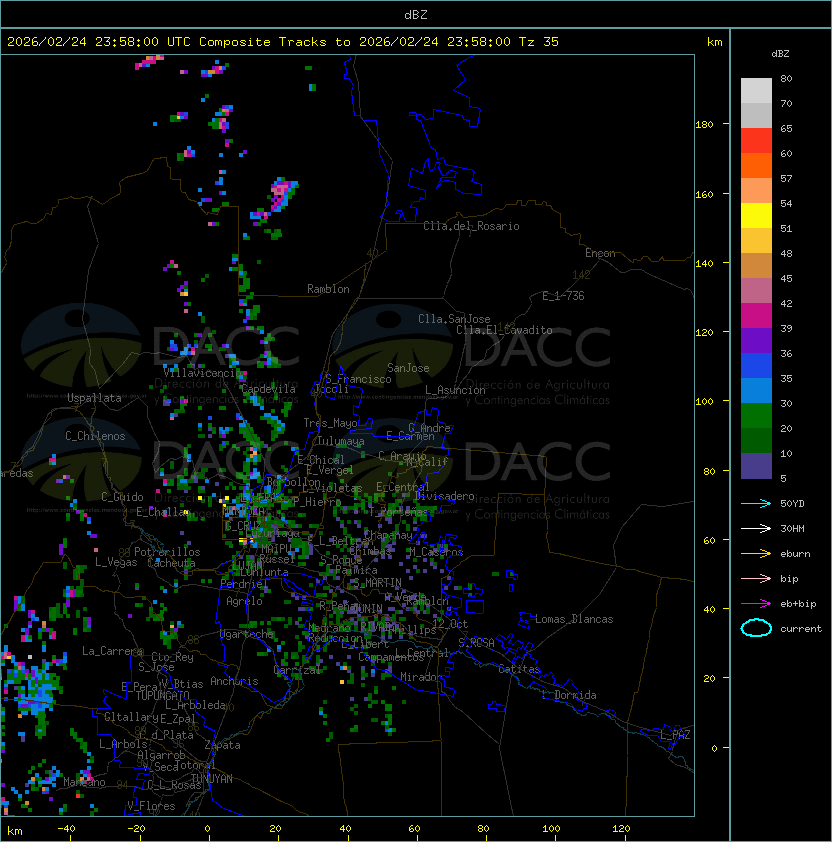This screenshot has height=842, width=832.
Task: Click the 'dBZ' title at top
Action: 416,14
